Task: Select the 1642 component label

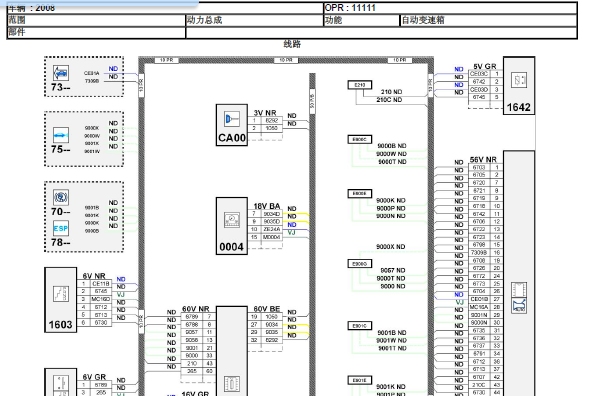Action: [x=519, y=107]
